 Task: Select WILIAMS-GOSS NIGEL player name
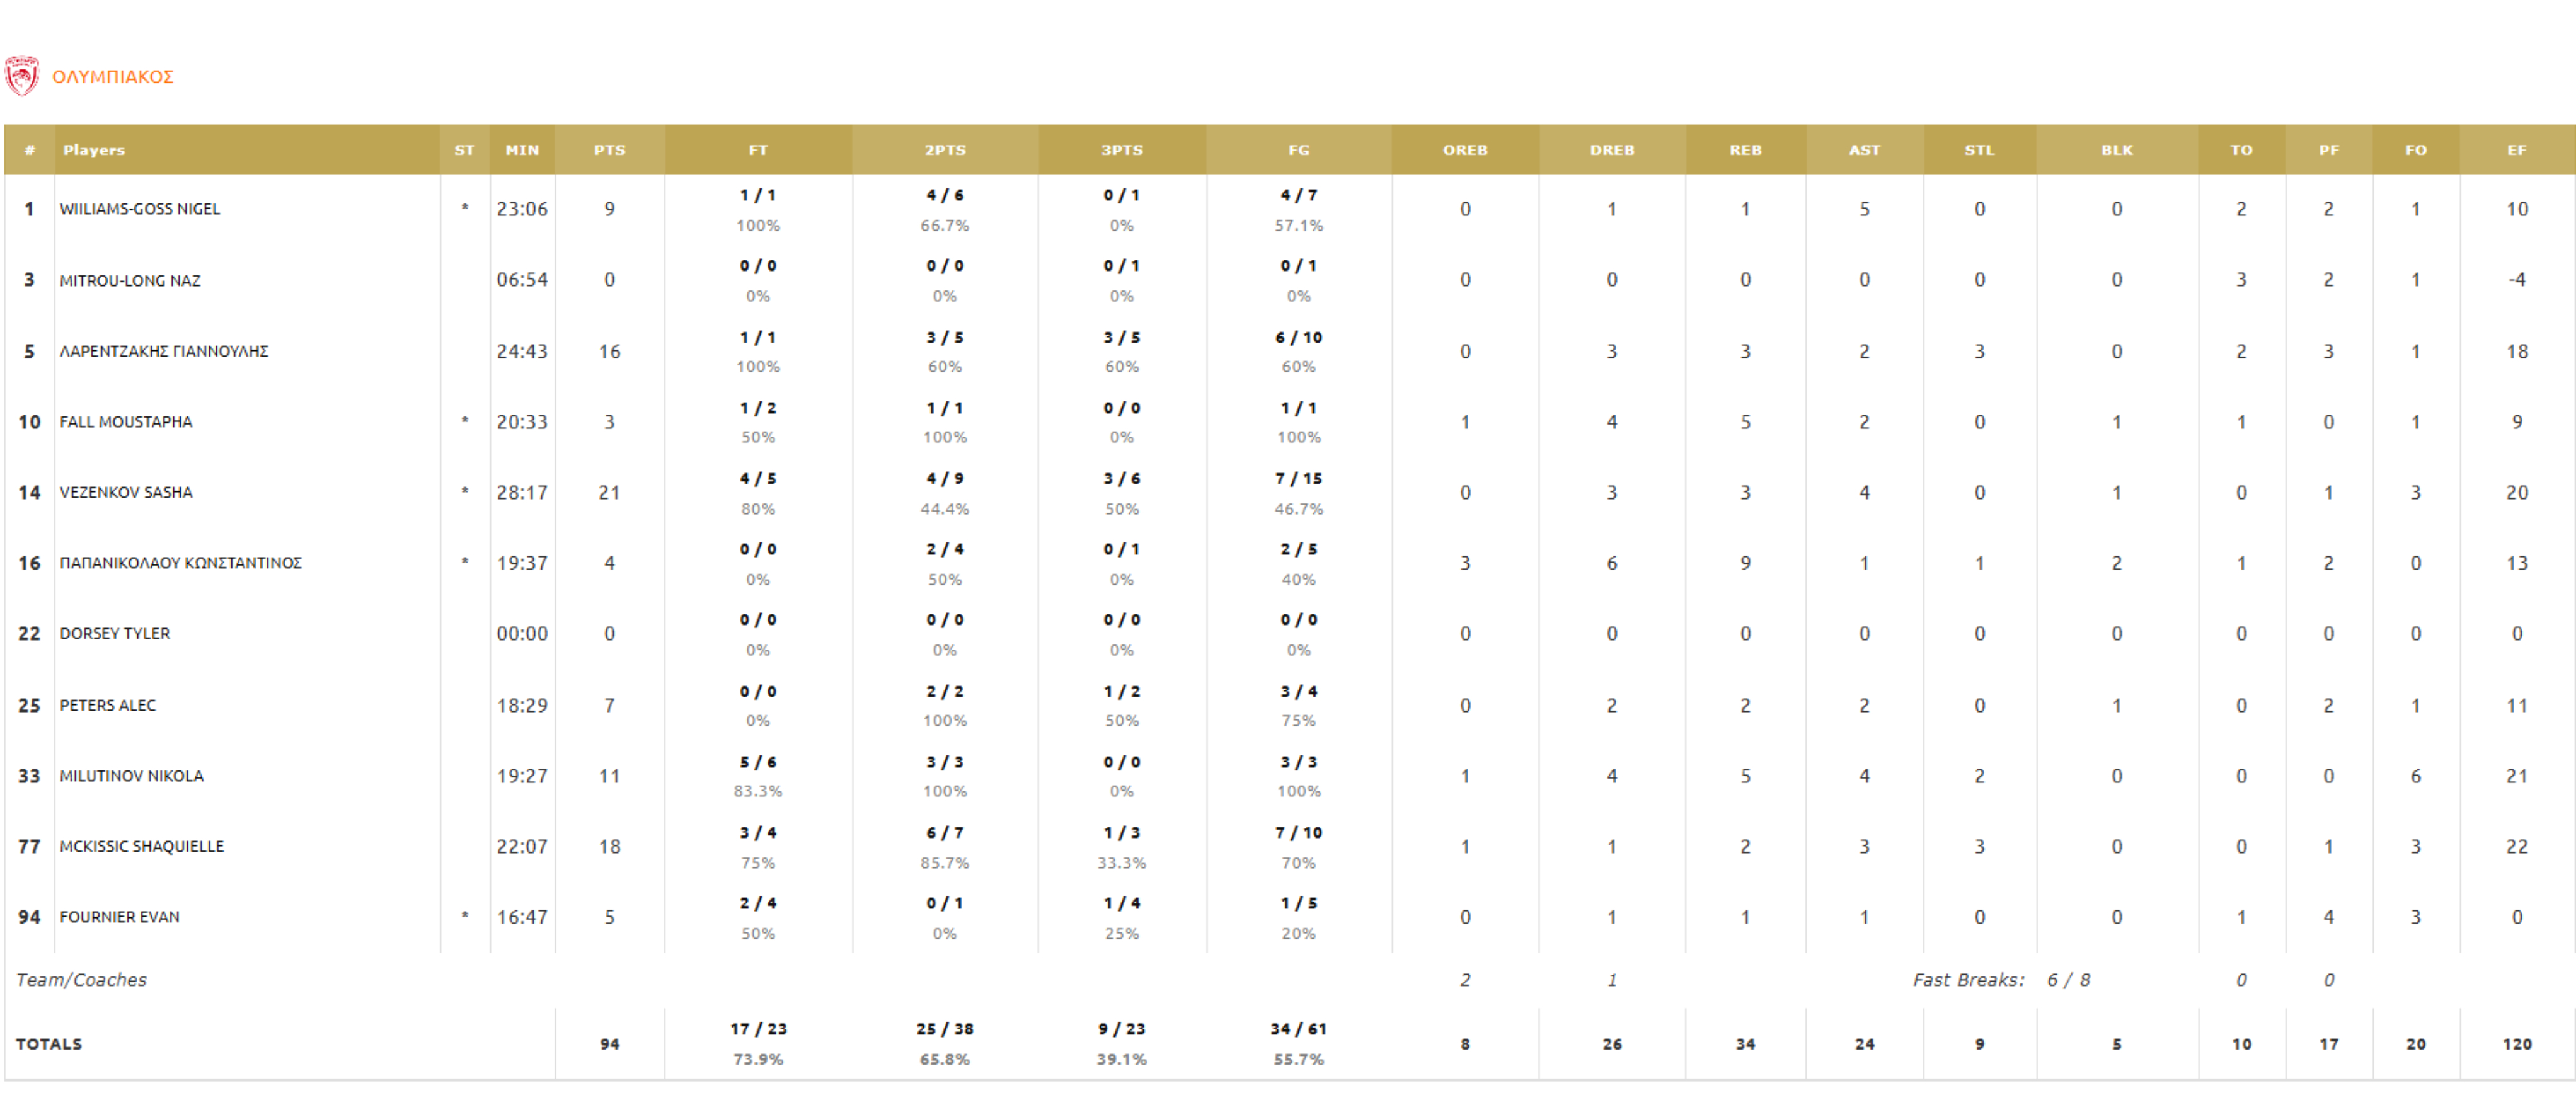(x=140, y=209)
